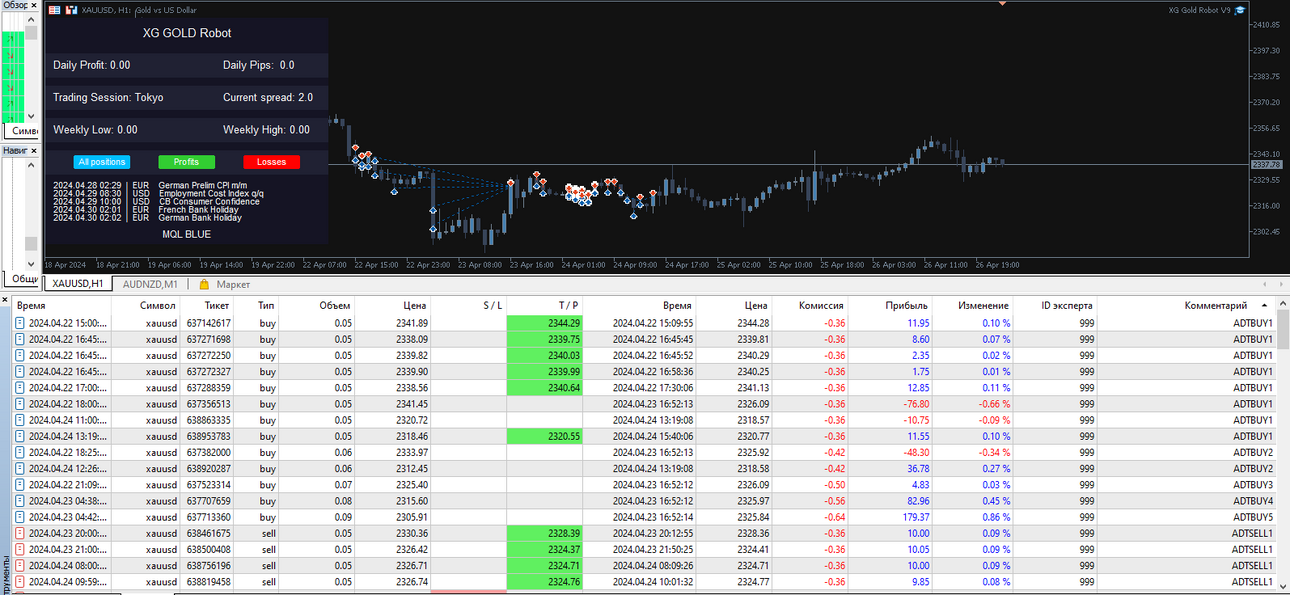
Task: Click the current price label 2337.78
Action: [x=1266, y=164]
